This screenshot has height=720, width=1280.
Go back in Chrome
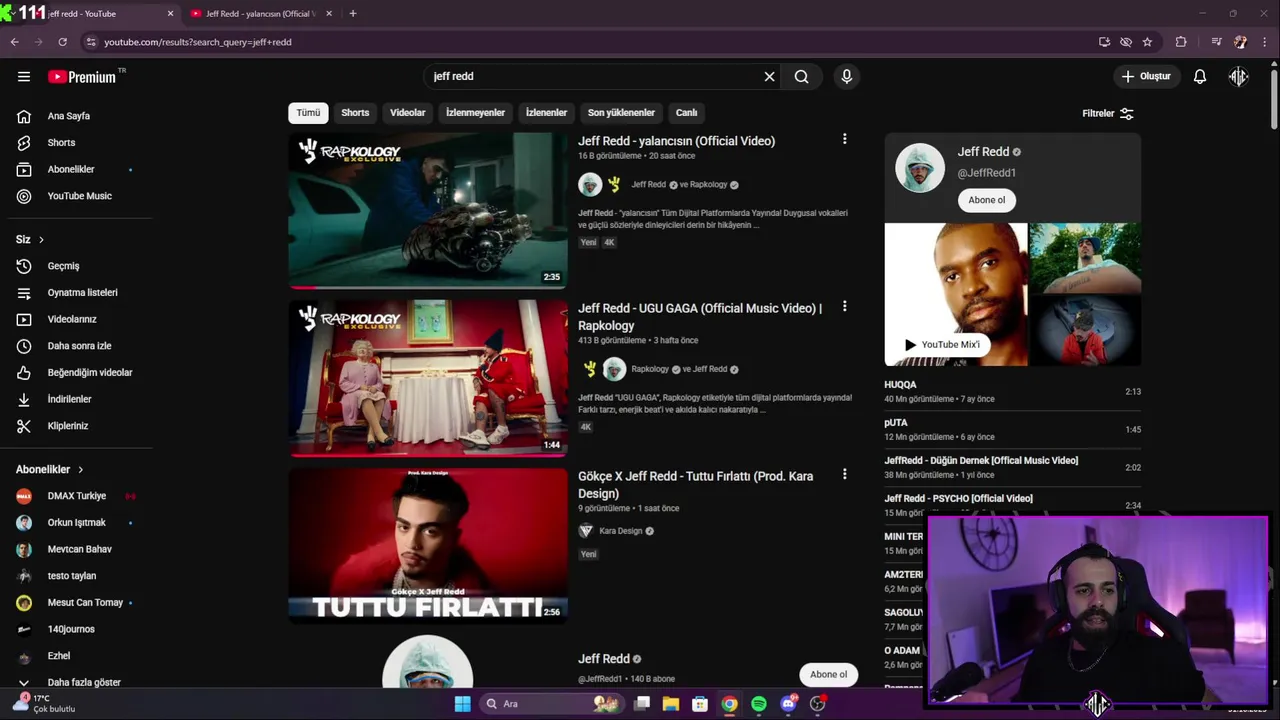tap(14, 42)
